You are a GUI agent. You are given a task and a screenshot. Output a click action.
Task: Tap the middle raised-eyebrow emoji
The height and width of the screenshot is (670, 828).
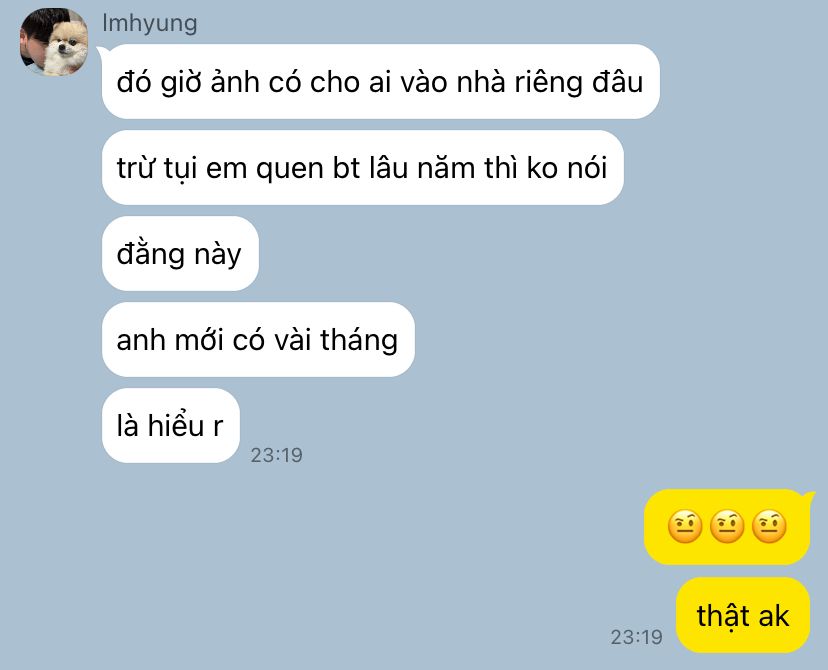(727, 526)
